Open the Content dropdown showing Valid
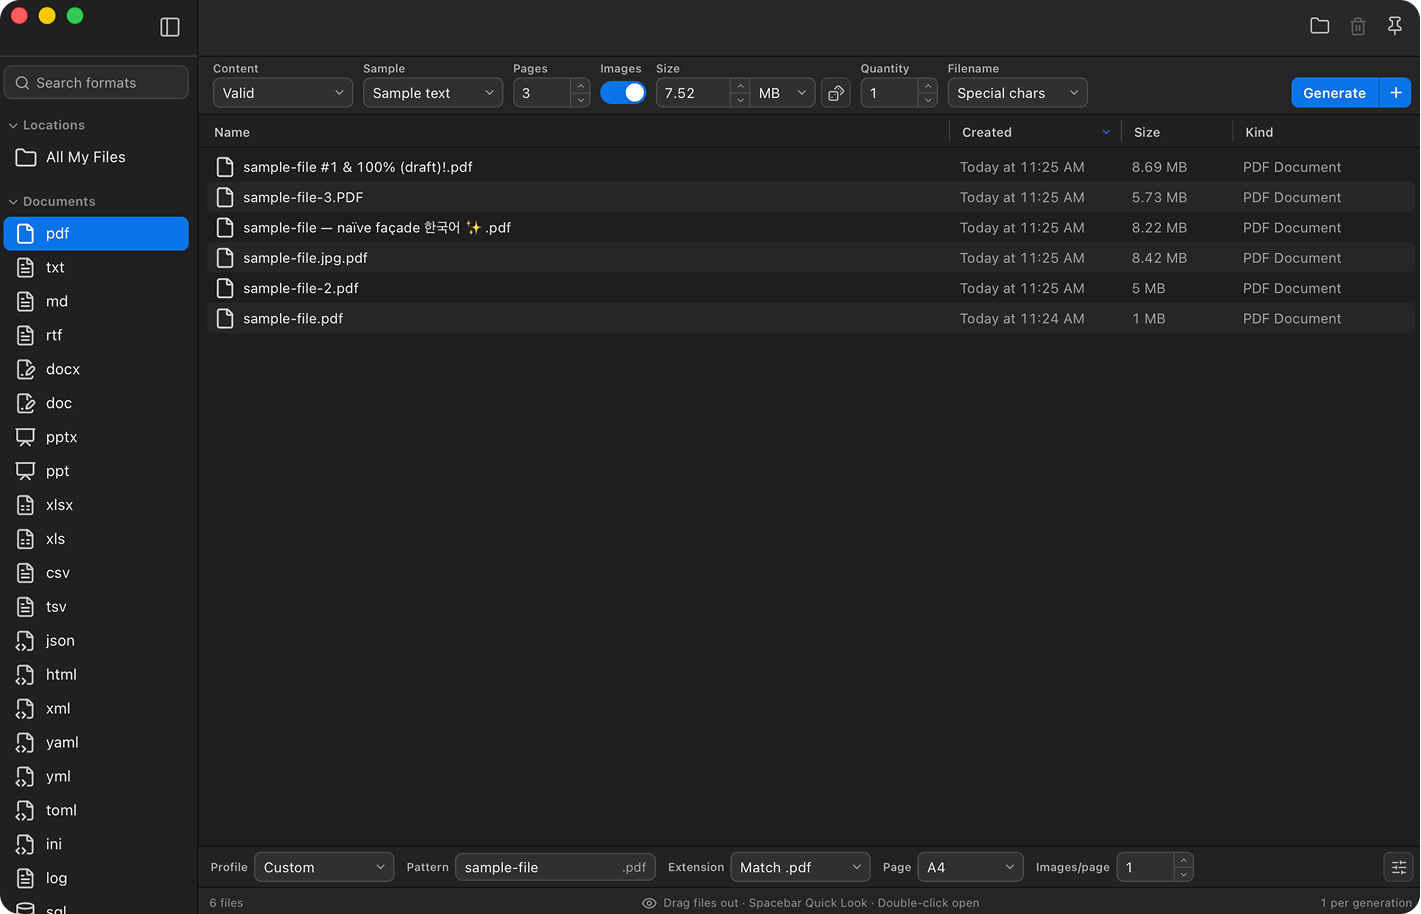This screenshot has width=1421, height=914. (283, 93)
